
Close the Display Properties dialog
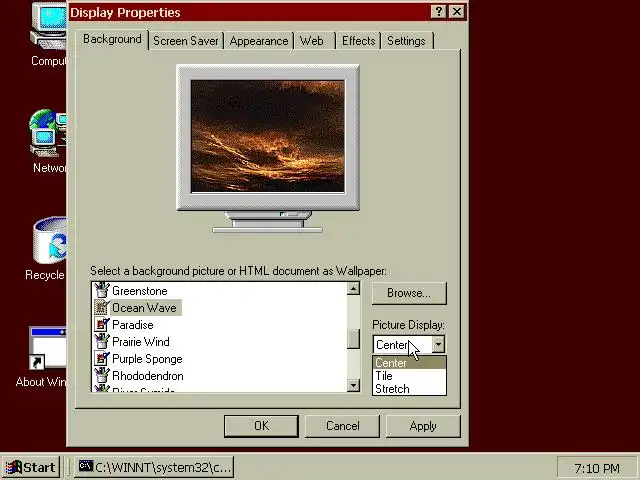click(457, 12)
